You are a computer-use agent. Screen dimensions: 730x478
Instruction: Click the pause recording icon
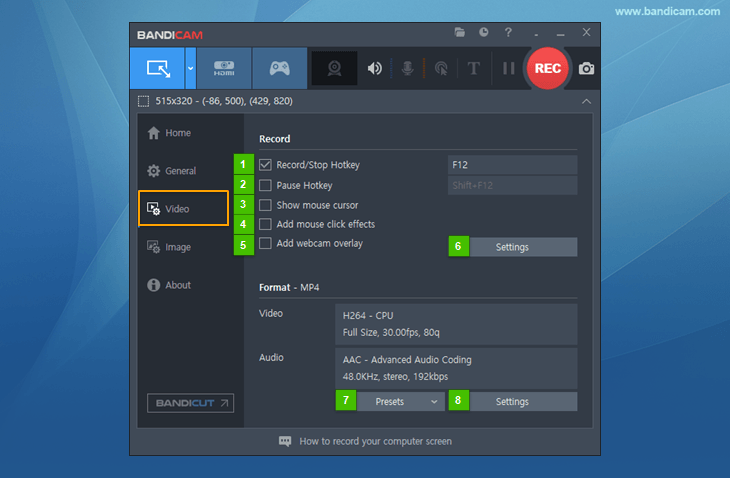tap(508, 68)
